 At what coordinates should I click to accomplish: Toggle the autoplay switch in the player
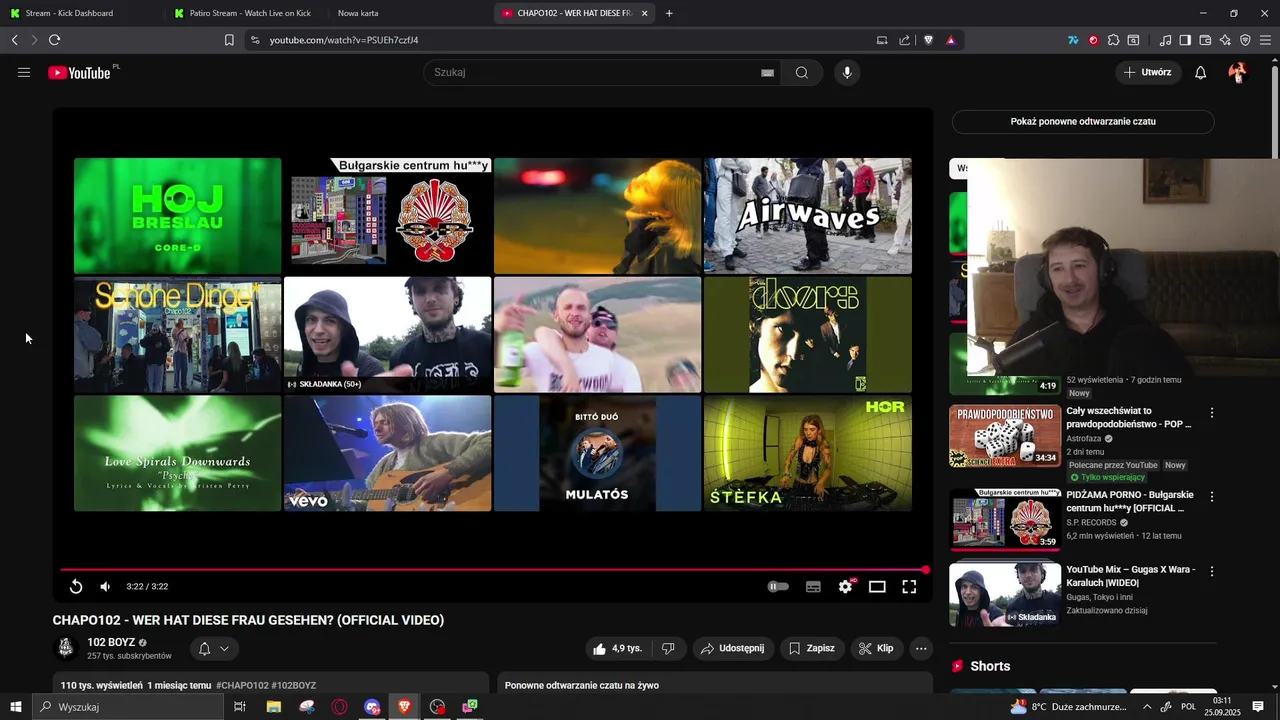click(x=778, y=586)
